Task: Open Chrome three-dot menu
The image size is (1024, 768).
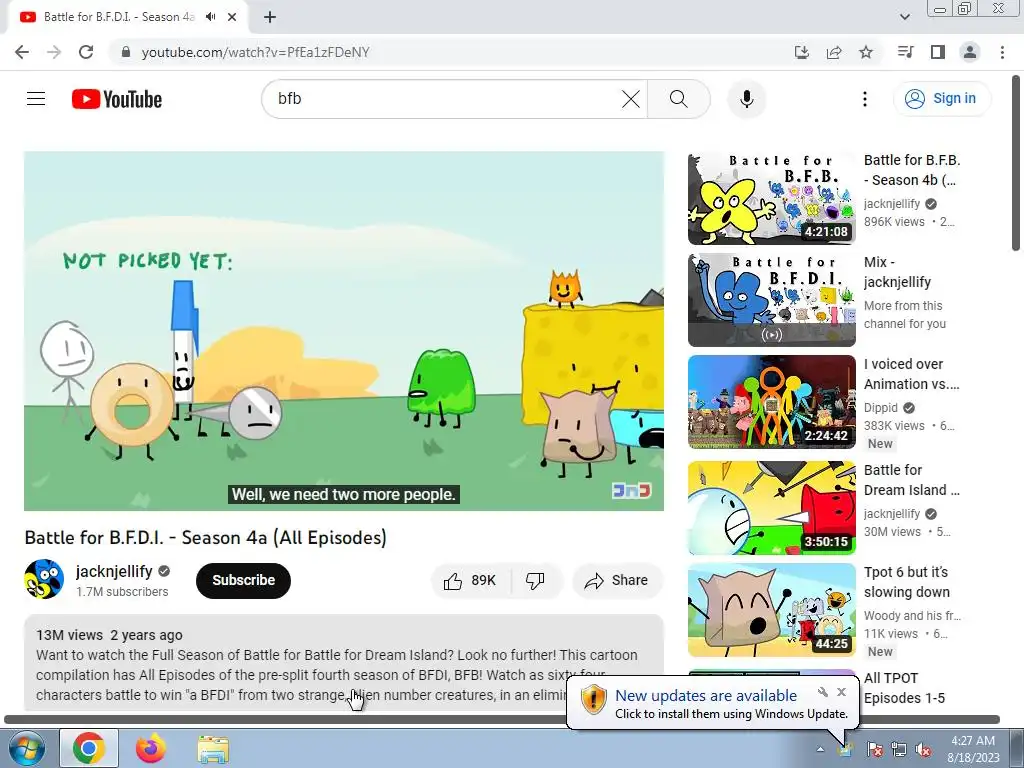Action: (x=1002, y=52)
